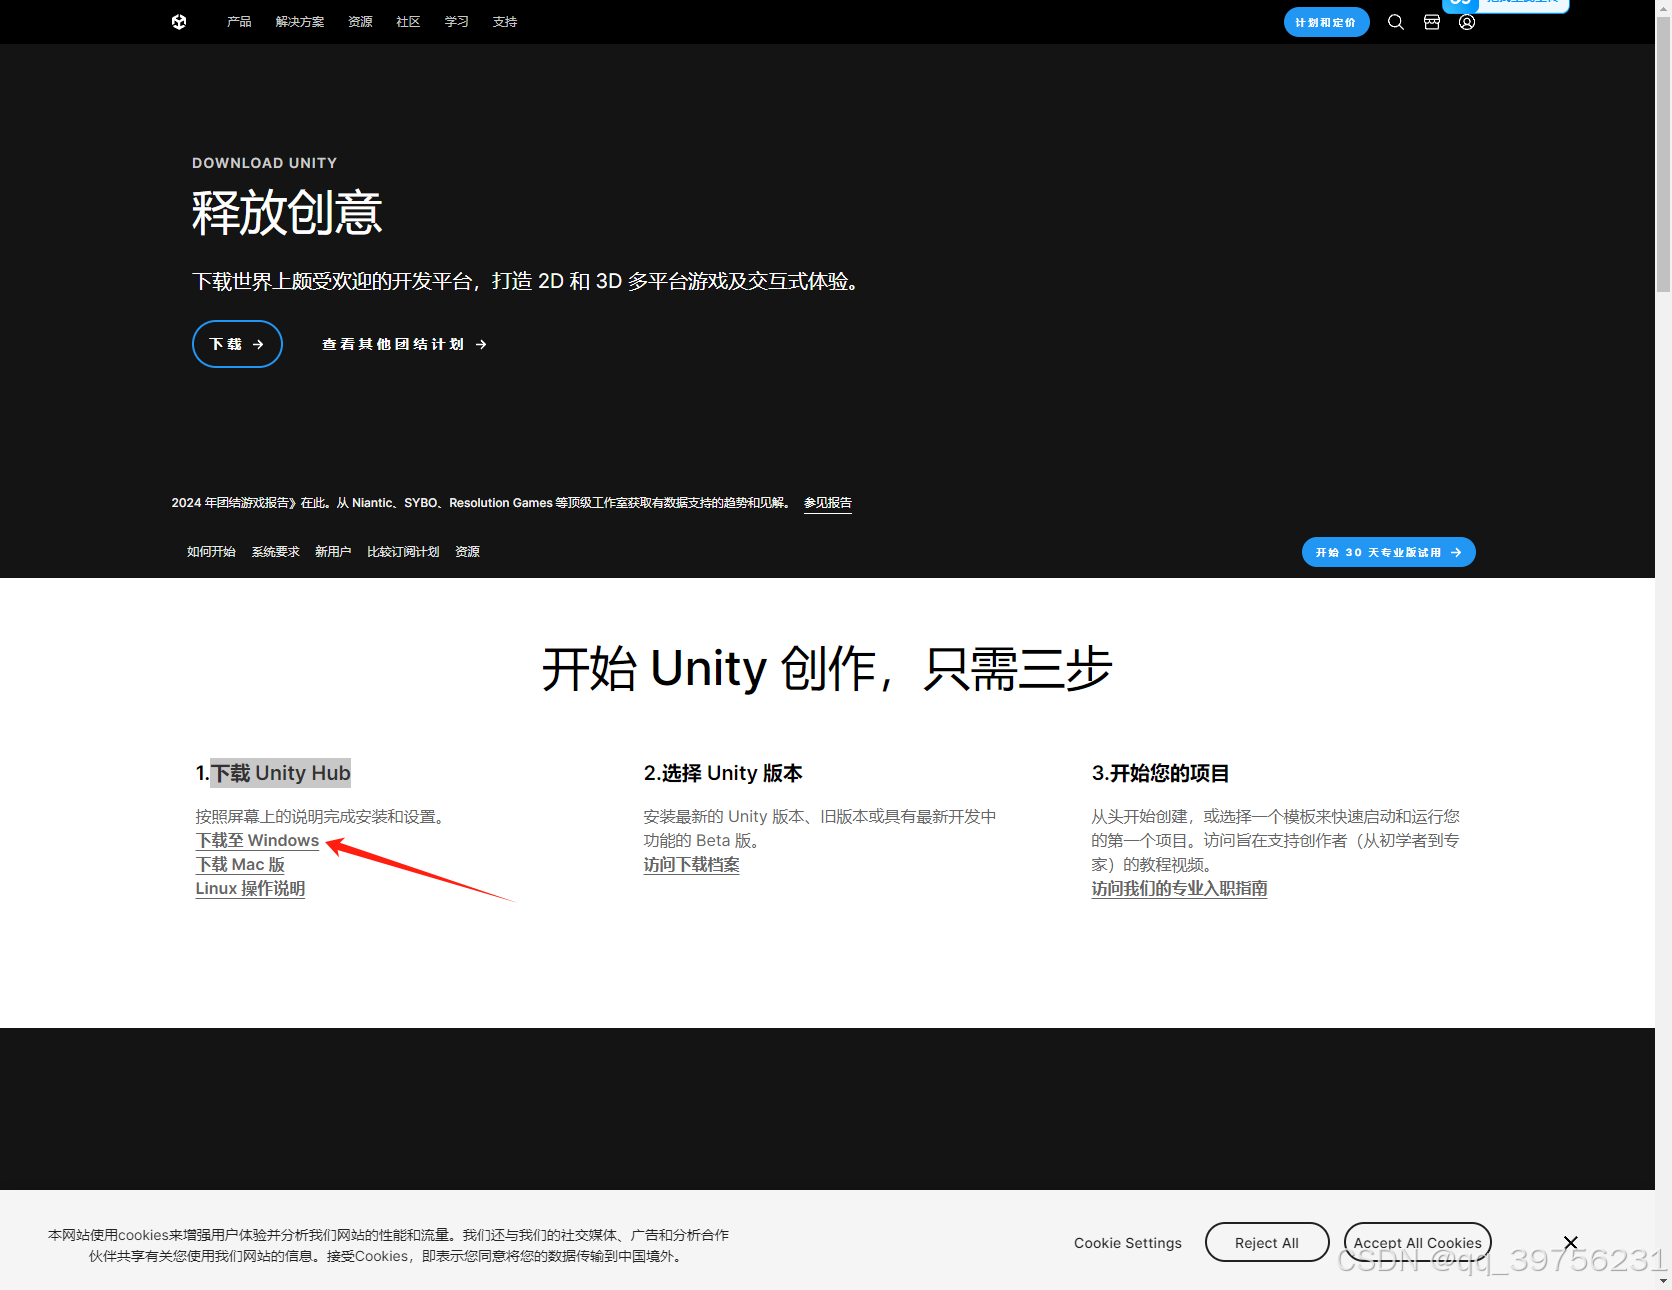The width and height of the screenshot is (1672, 1290).
Task: Click the 下载 hero button
Action: click(237, 344)
